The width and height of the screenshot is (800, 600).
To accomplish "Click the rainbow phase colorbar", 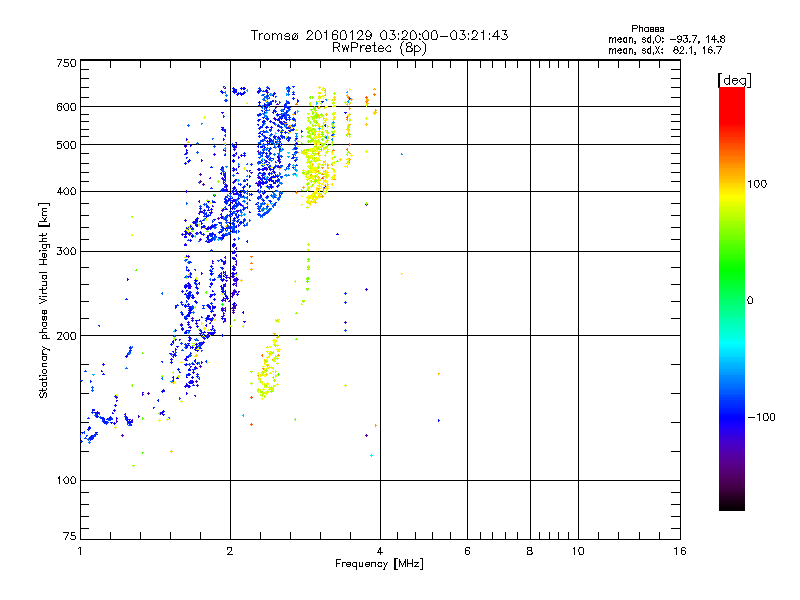I will click(732, 298).
